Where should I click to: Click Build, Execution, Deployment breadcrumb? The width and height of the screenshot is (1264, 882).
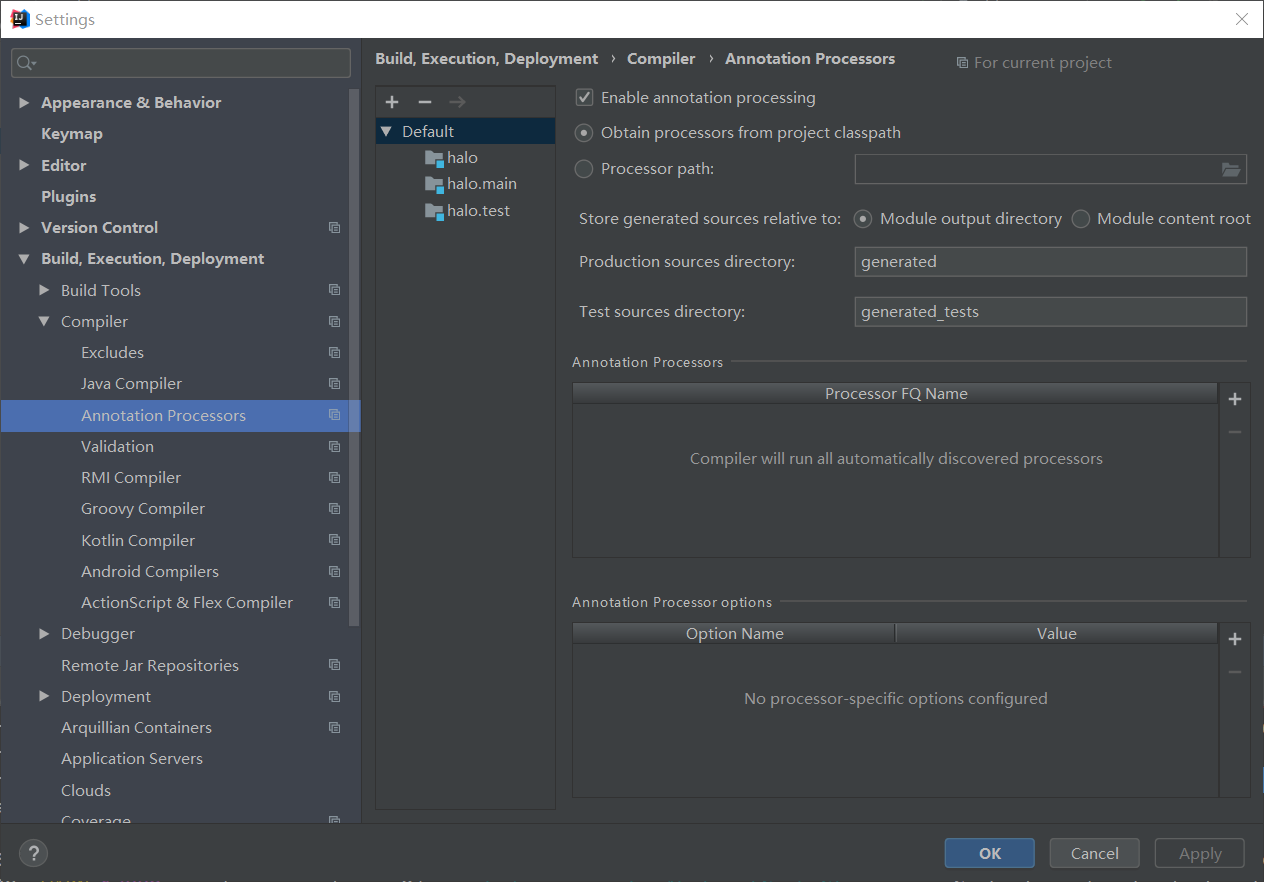pyautogui.click(x=487, y=59)
